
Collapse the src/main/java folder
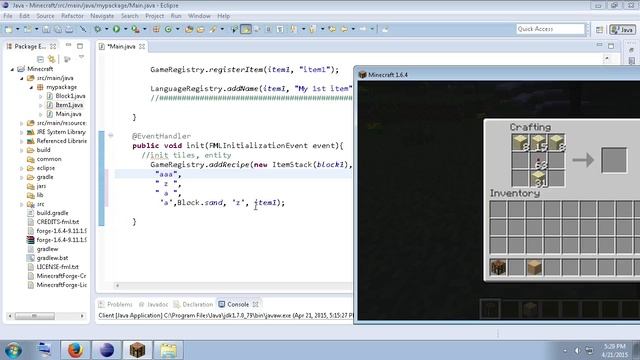(22, 78)
